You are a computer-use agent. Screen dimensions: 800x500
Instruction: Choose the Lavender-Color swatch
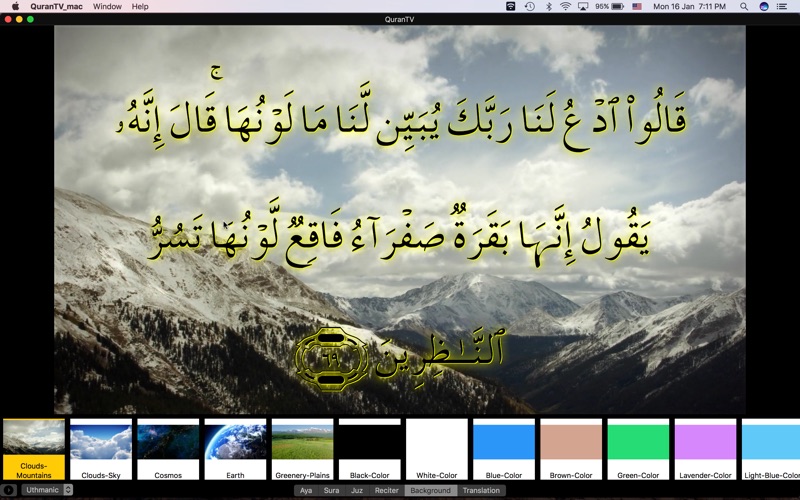[x=706, y=449]
